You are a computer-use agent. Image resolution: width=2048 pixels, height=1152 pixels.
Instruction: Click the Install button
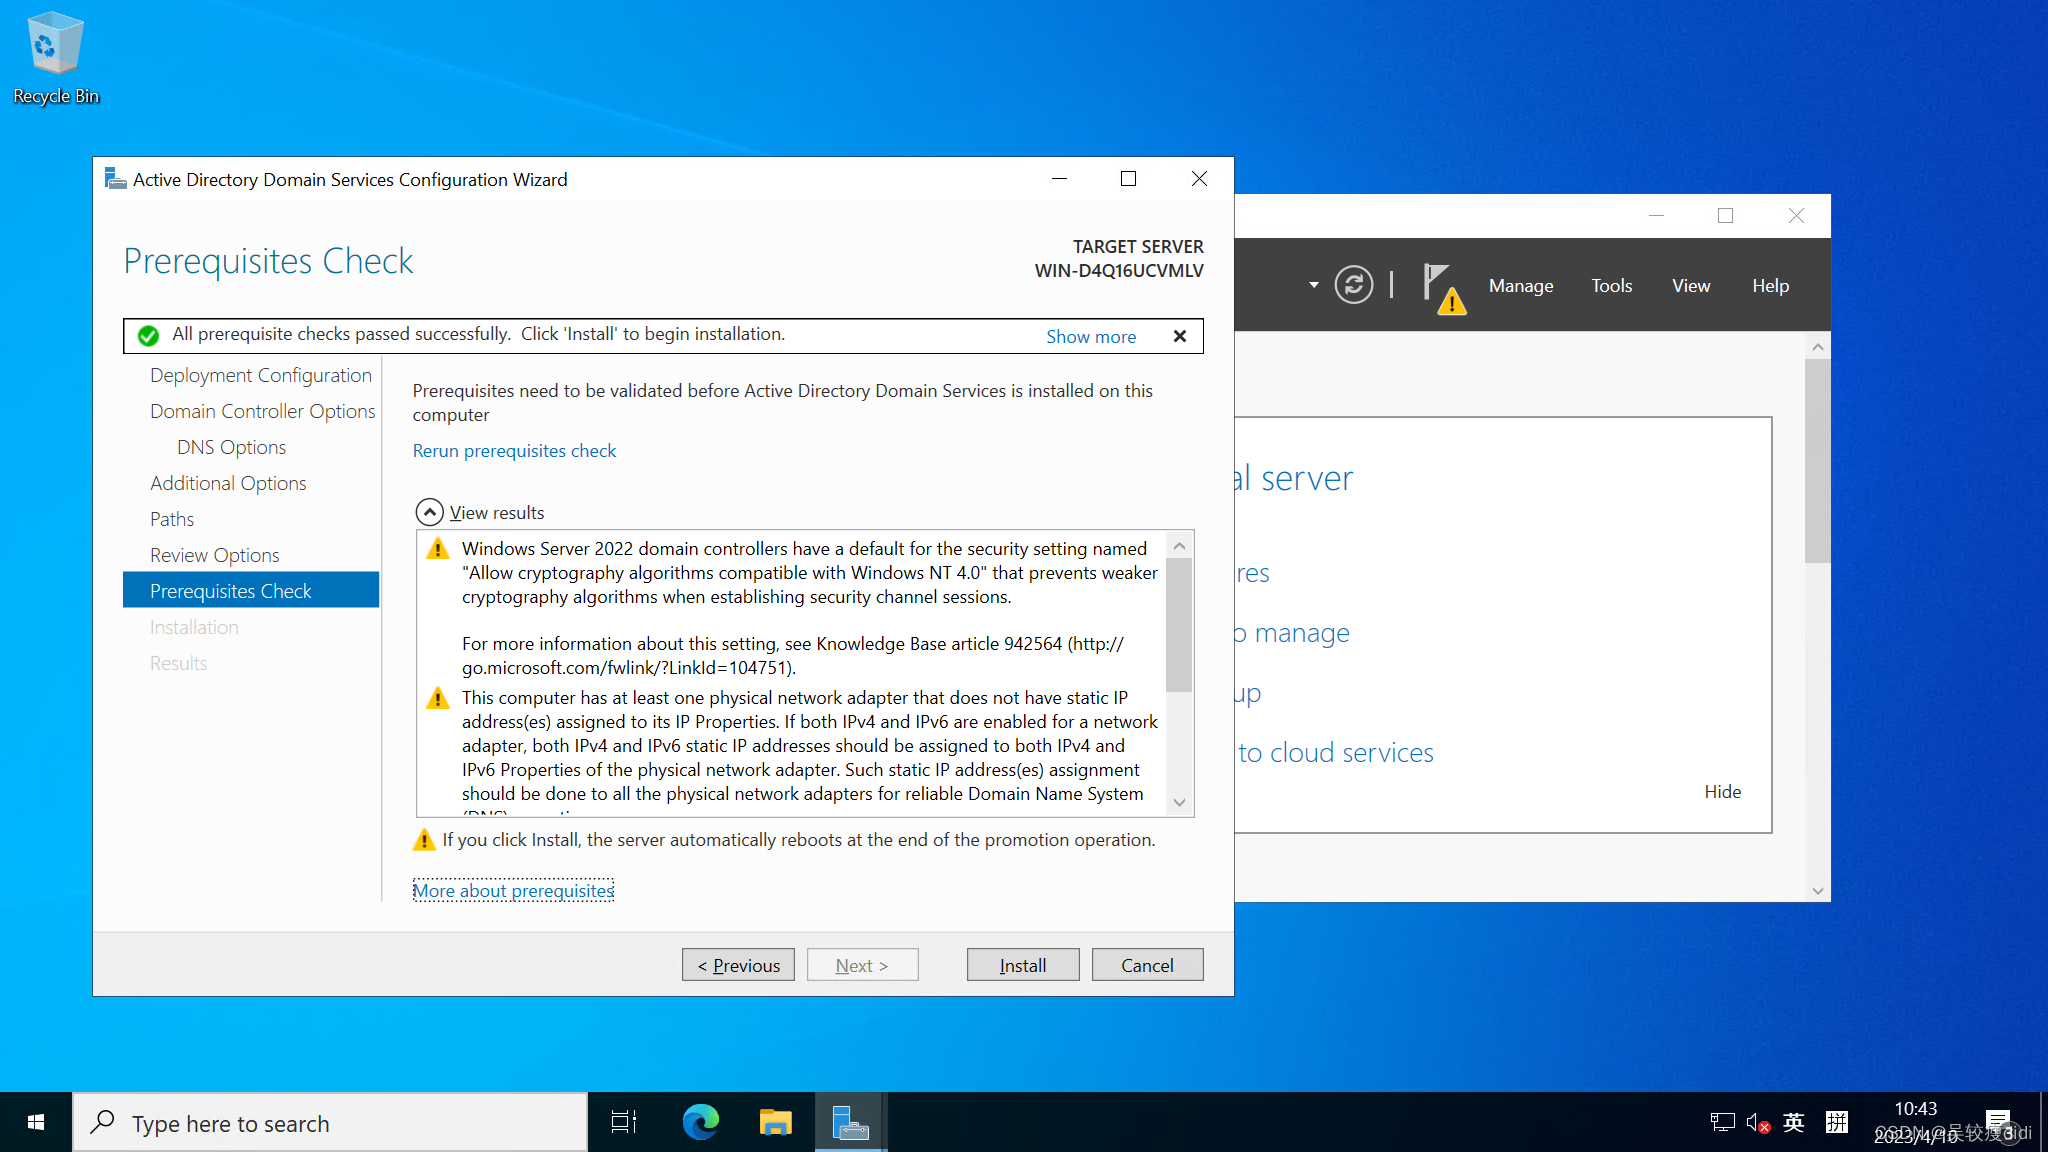click(1023, 965)
